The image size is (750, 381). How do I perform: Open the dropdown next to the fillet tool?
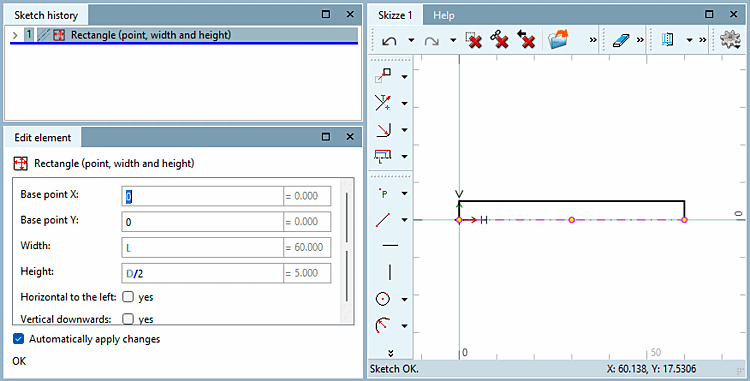[404, 130]
